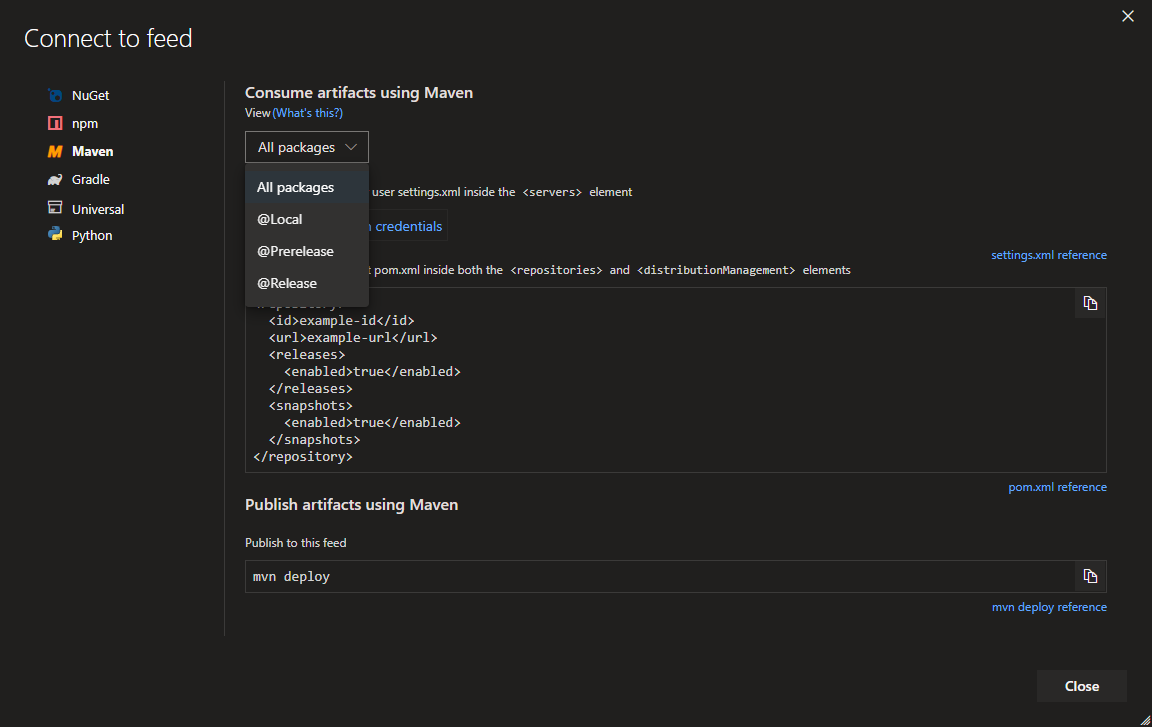Screen dimensions: 1152x727
Task: Click the Gradle elephant icon
Action: 55,179
